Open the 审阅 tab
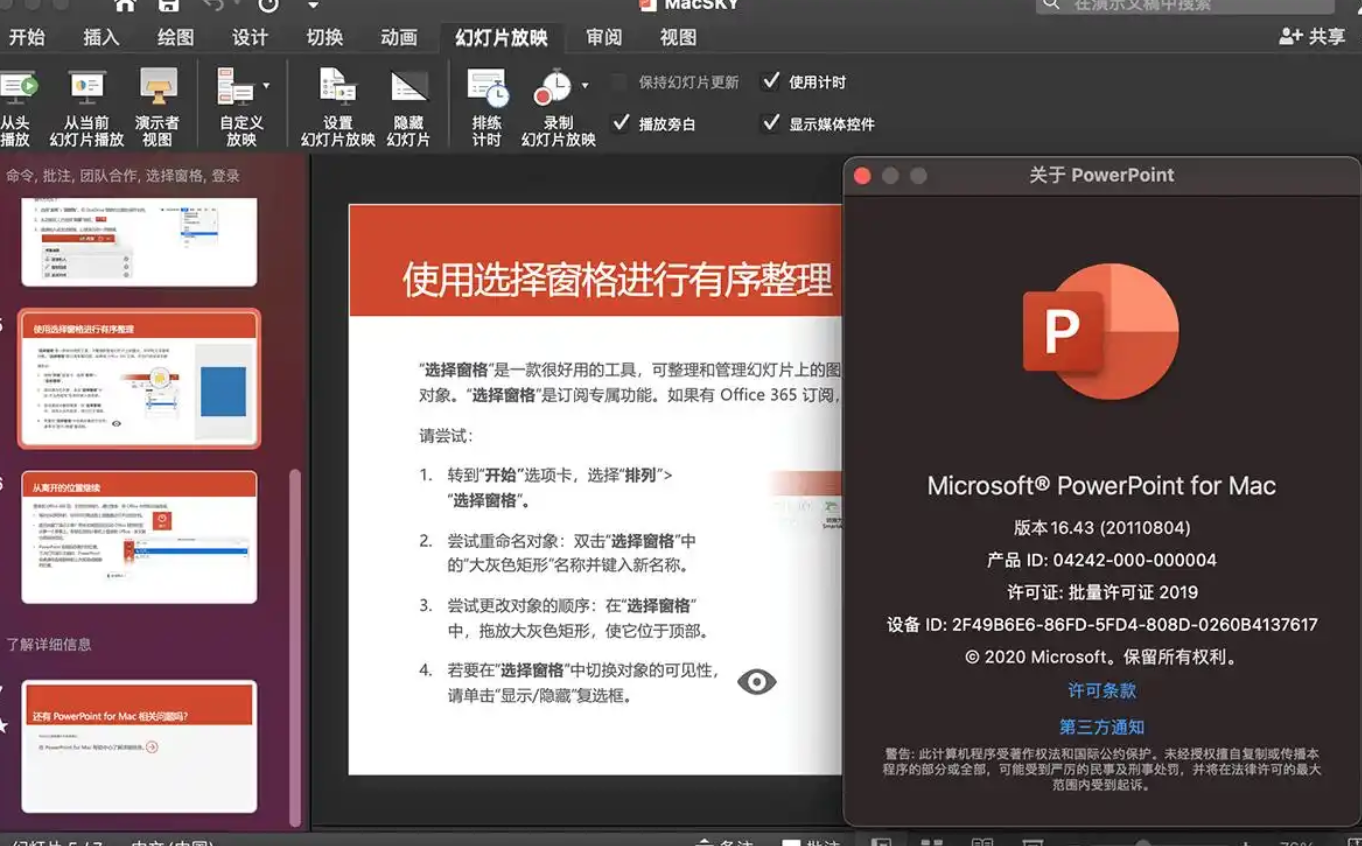This screenshot has width=1362, height=846. point(604,37)
